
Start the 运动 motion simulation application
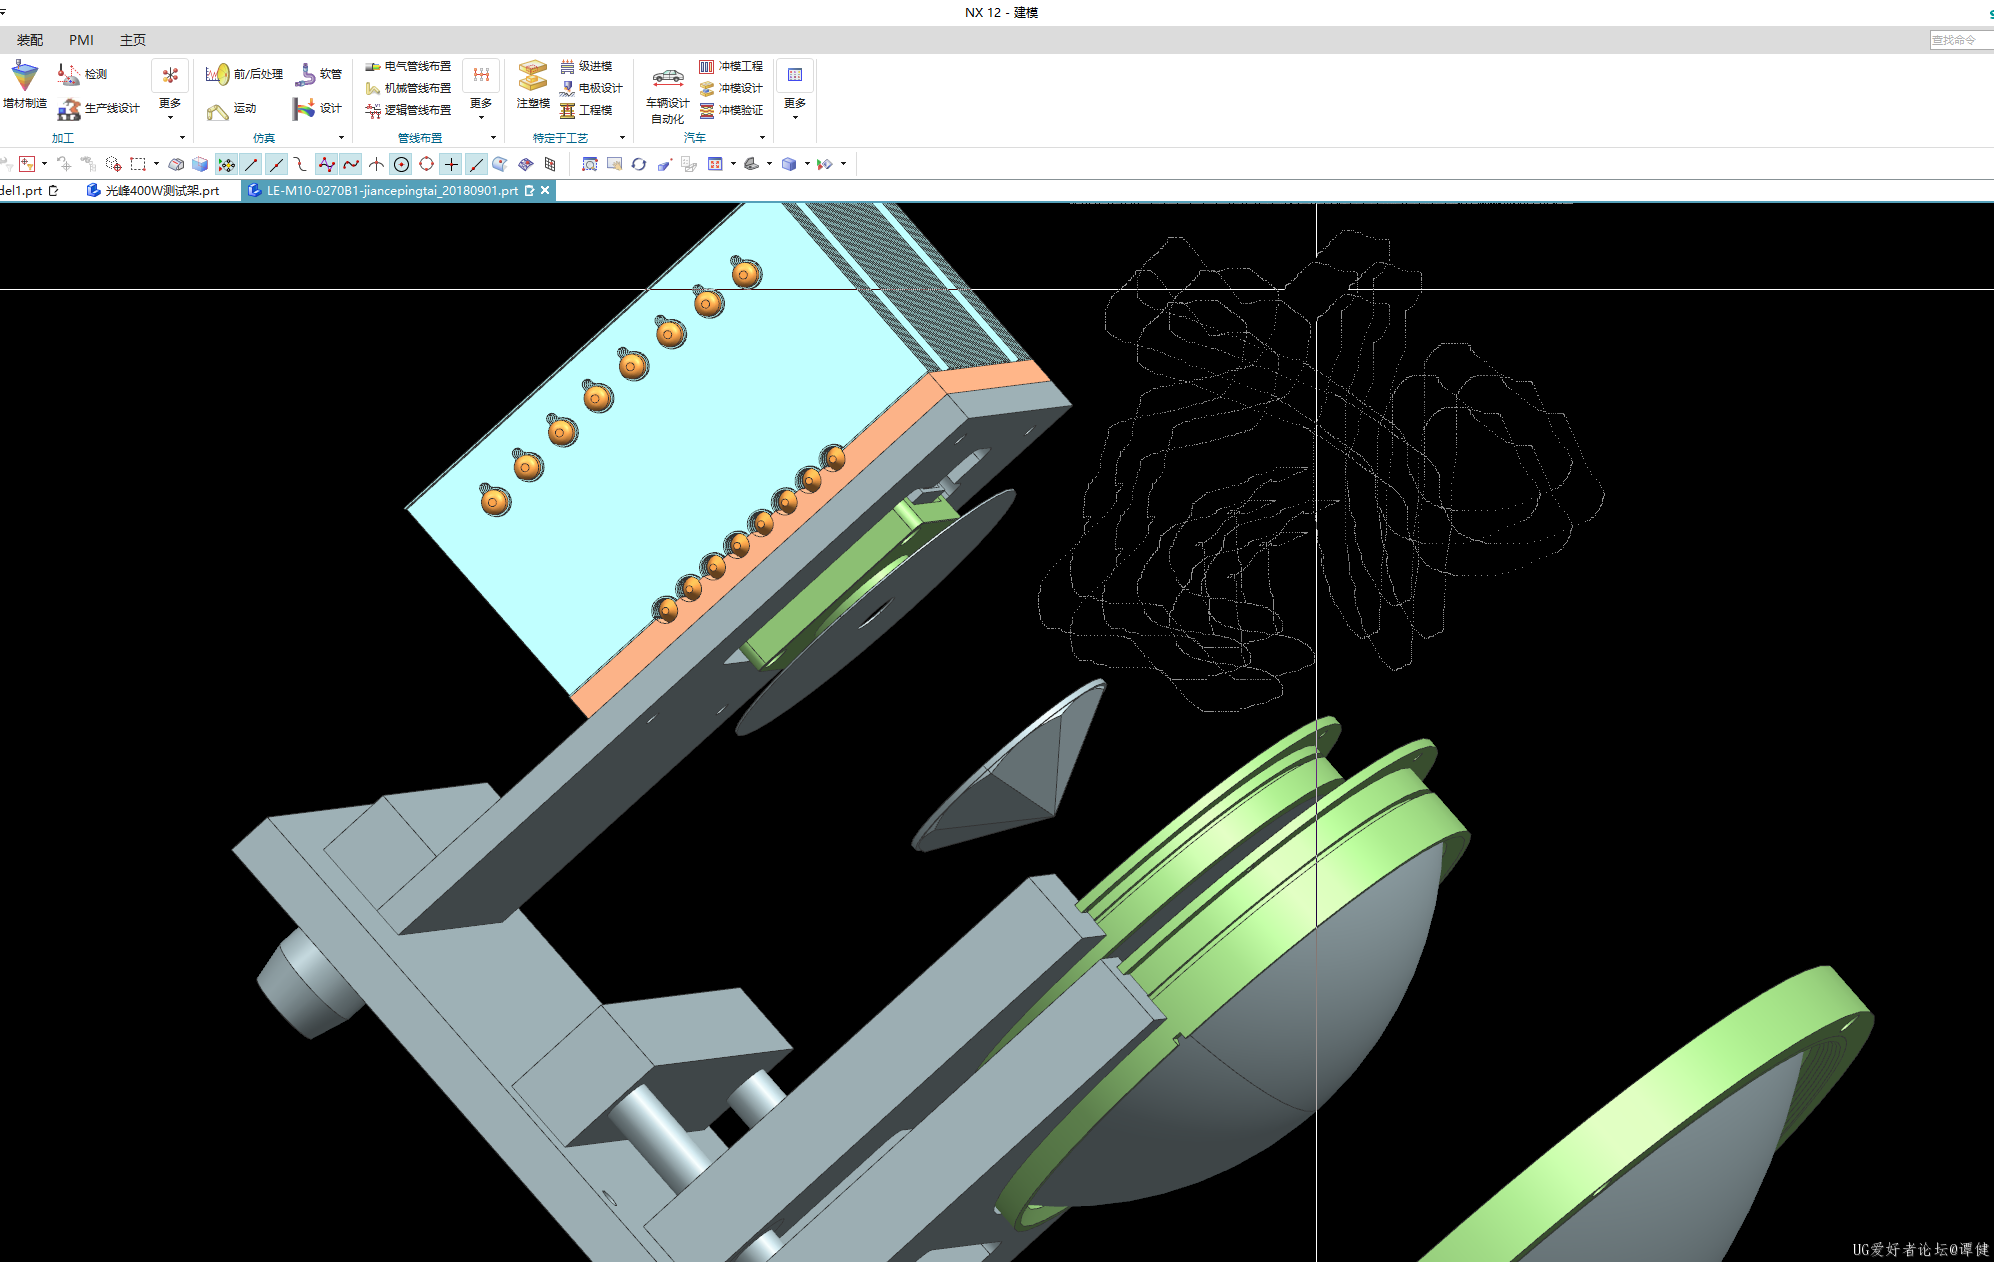(232, 108)
